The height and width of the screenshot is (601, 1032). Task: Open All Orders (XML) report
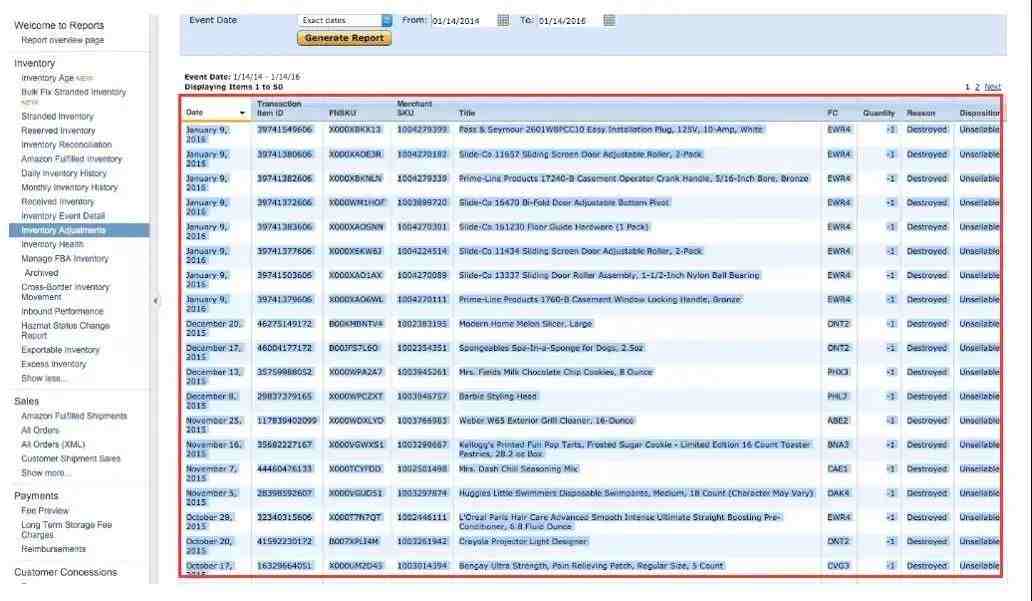point(53,445)
